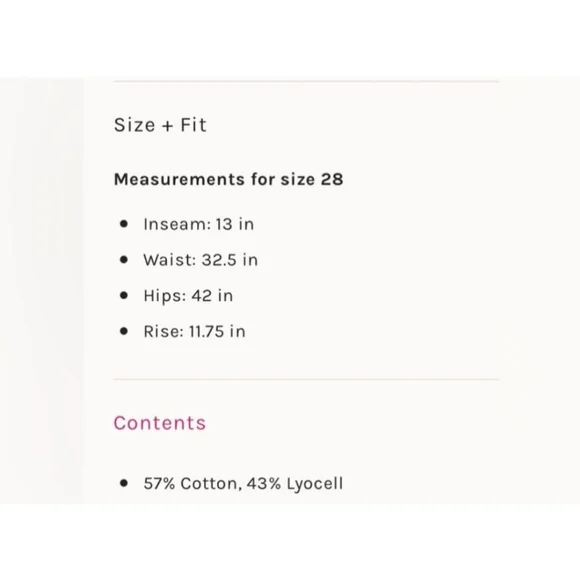Click the bullet point beside Inseam

coord(124,224)
